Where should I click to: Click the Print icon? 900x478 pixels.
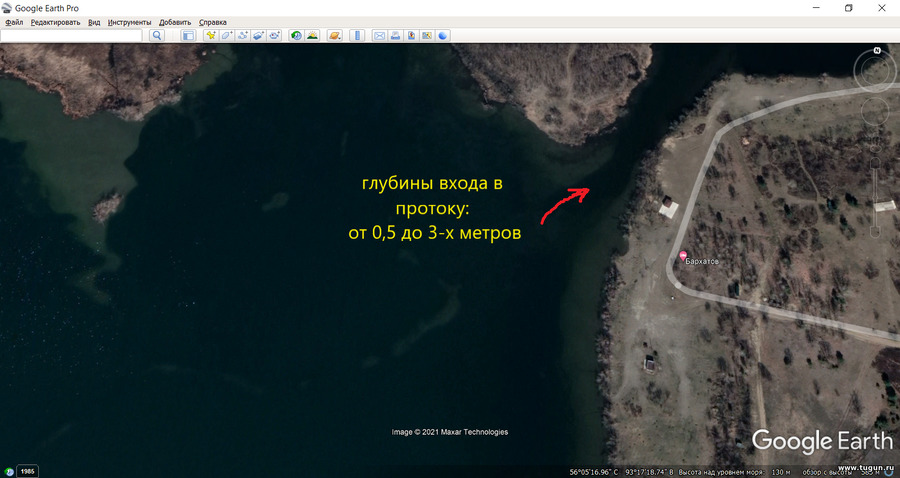click(395, 36)
